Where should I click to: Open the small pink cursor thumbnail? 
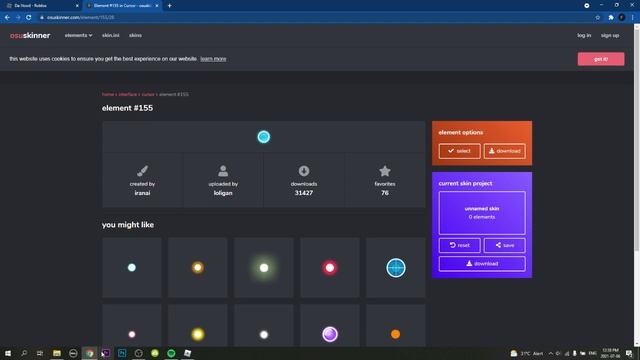pos(132,326)
